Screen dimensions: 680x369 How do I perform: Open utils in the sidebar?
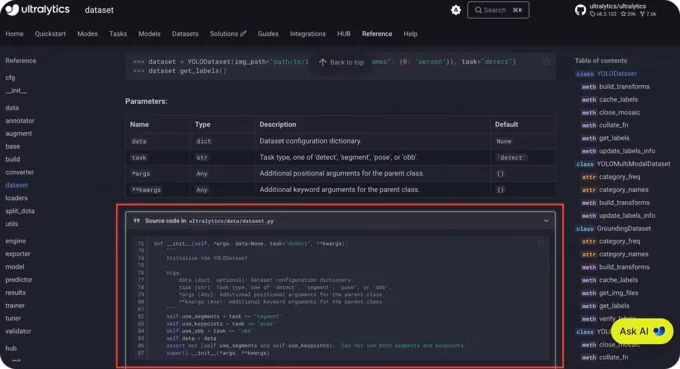(x=12, y=224)
